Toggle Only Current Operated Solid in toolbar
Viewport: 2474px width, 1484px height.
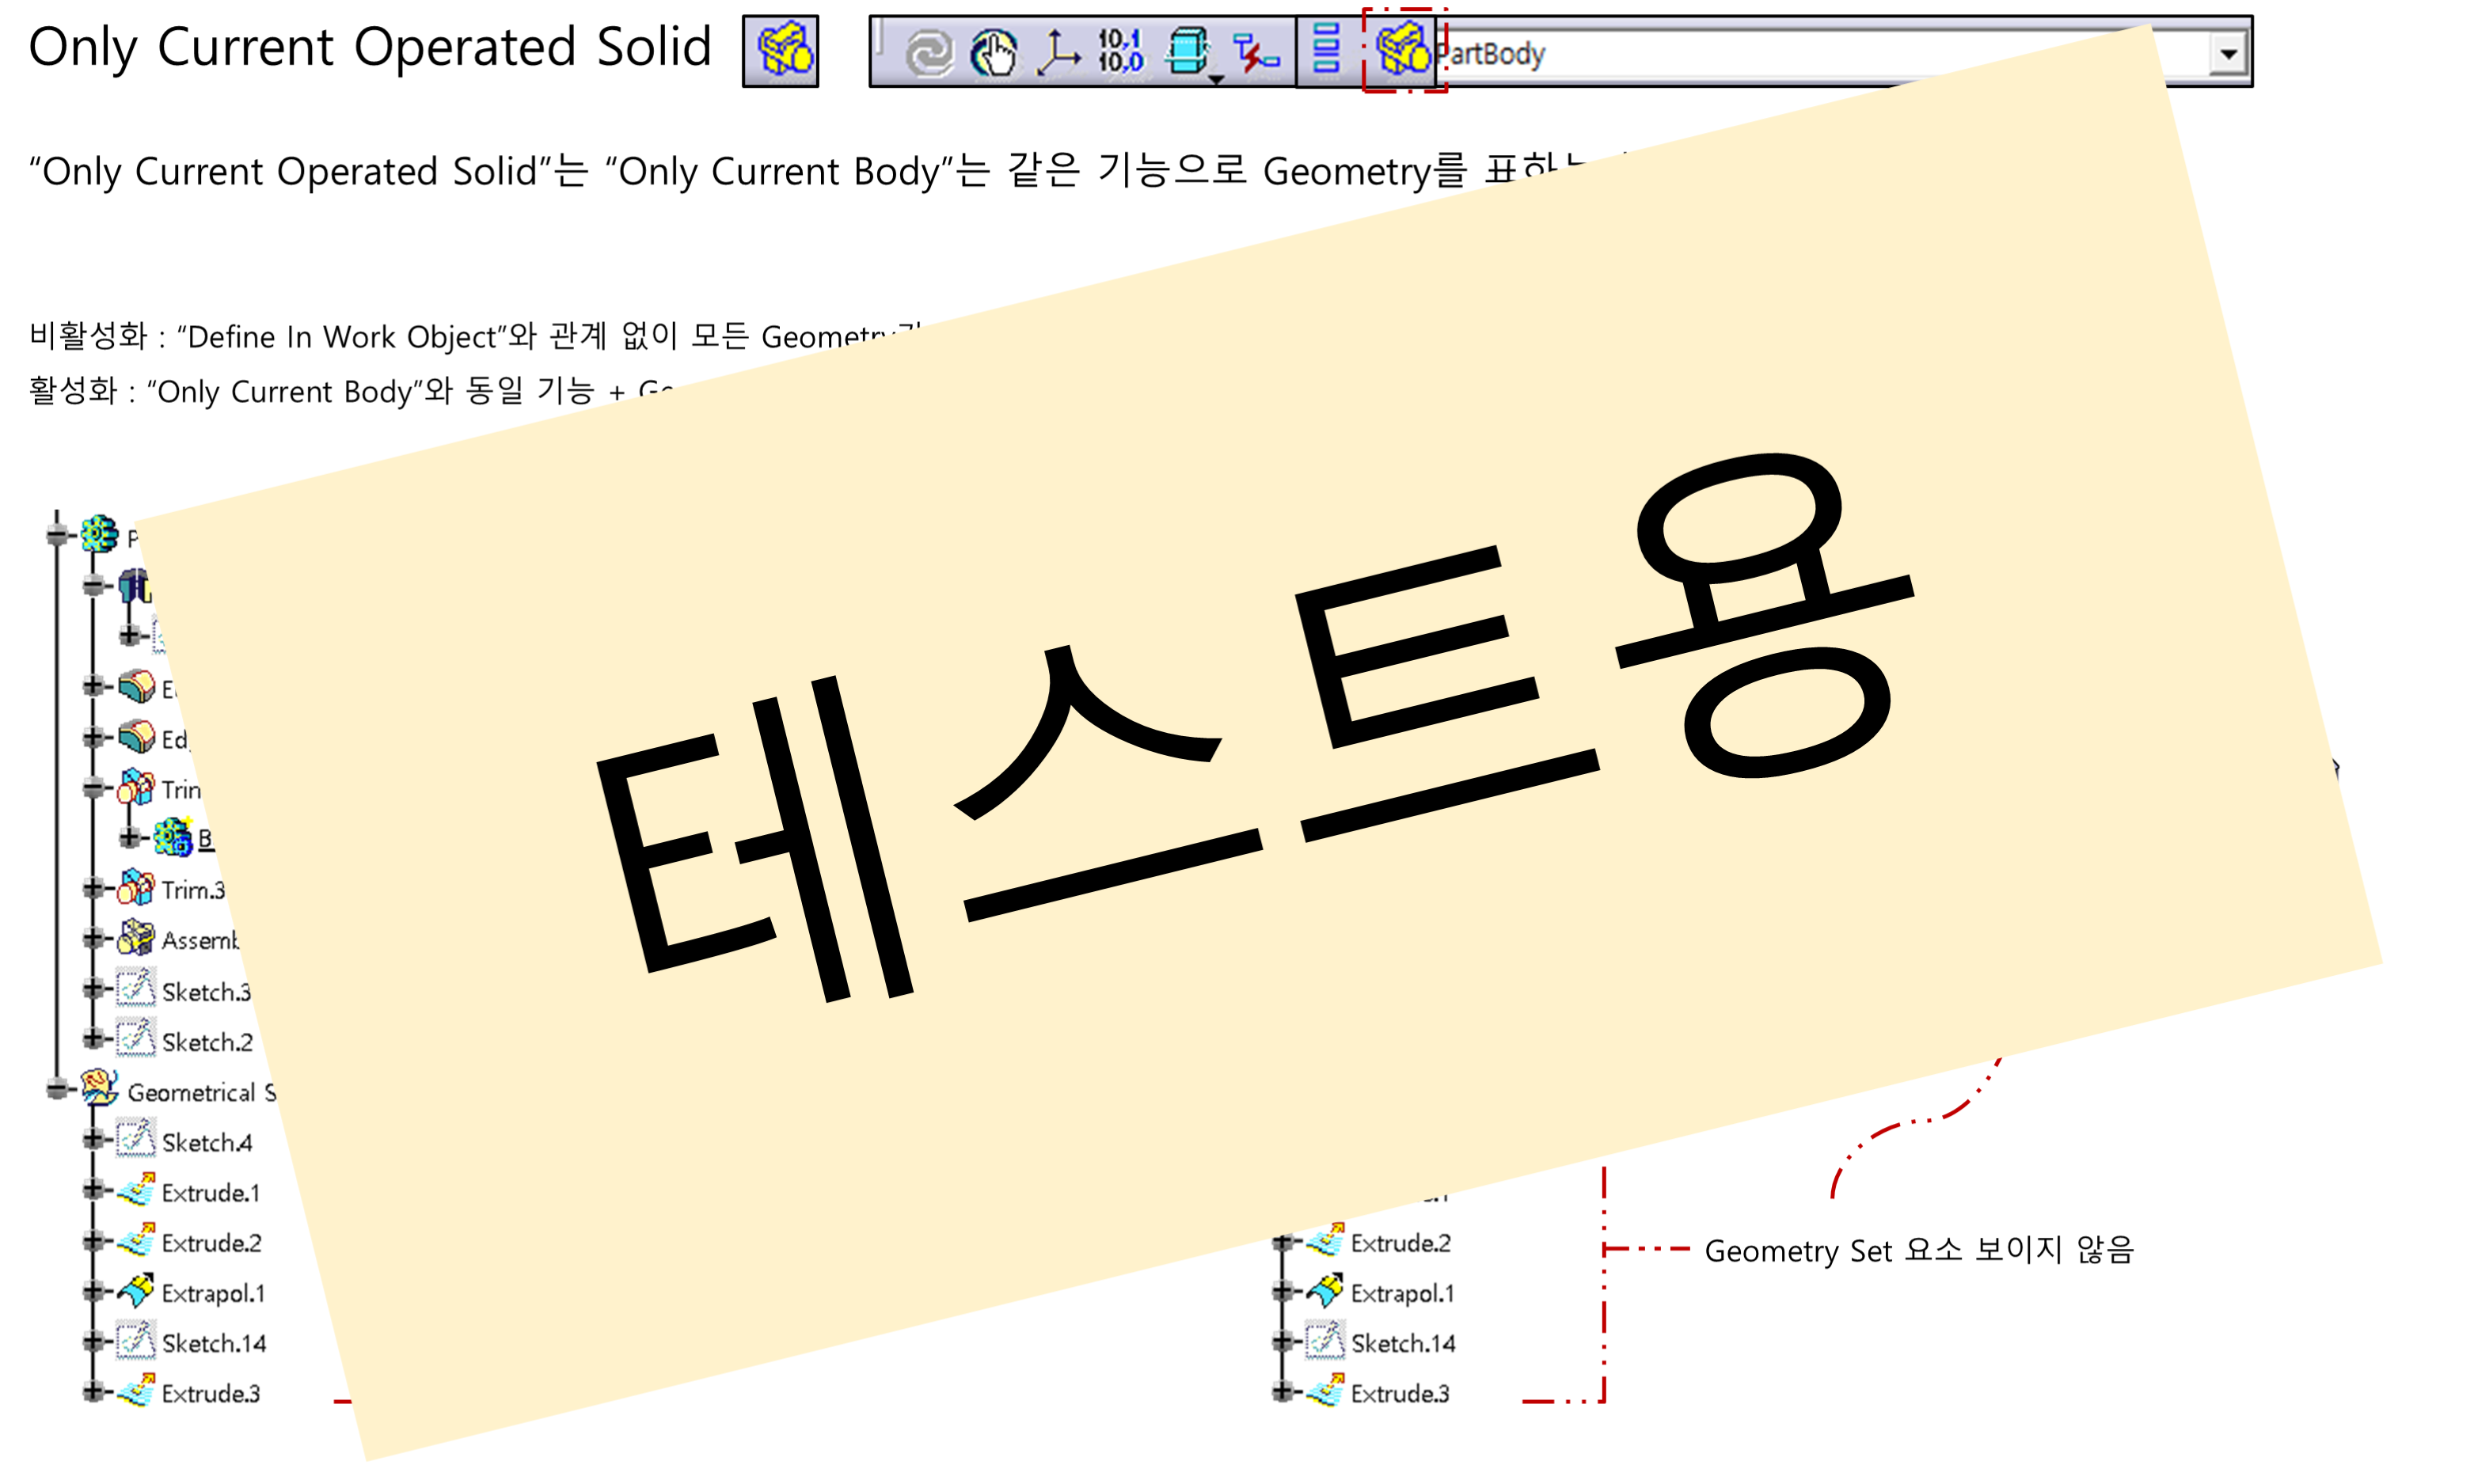tap(1402, 50)
